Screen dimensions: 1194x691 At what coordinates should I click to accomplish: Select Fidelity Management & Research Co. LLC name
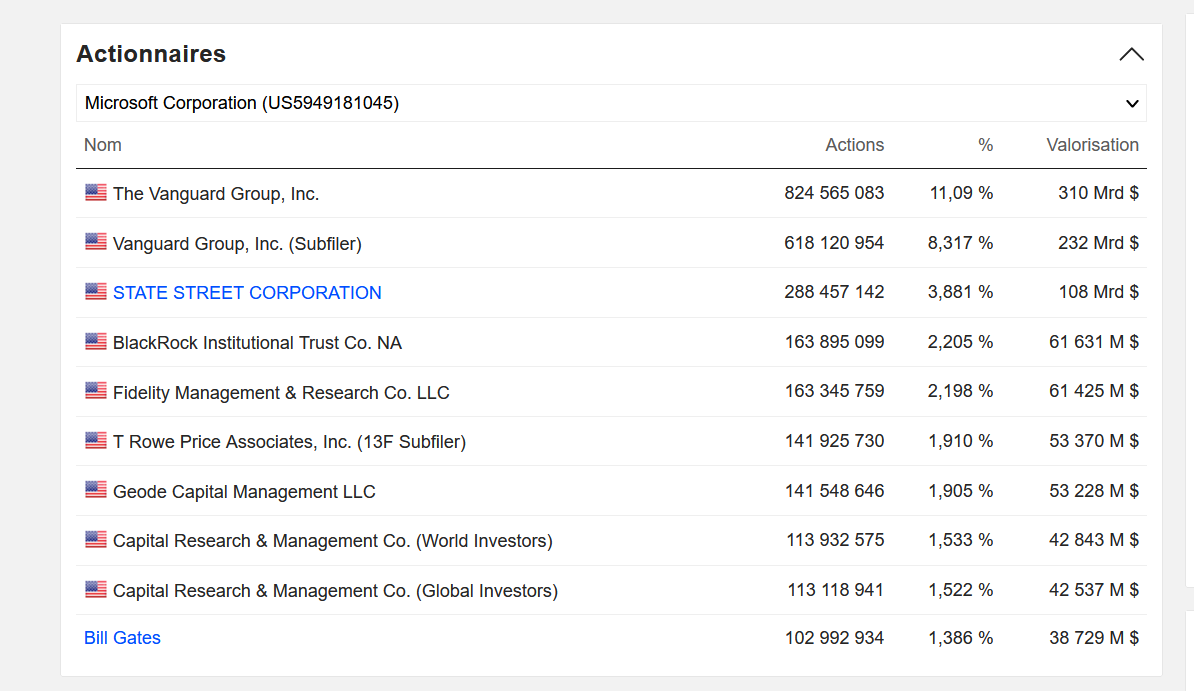281,392
